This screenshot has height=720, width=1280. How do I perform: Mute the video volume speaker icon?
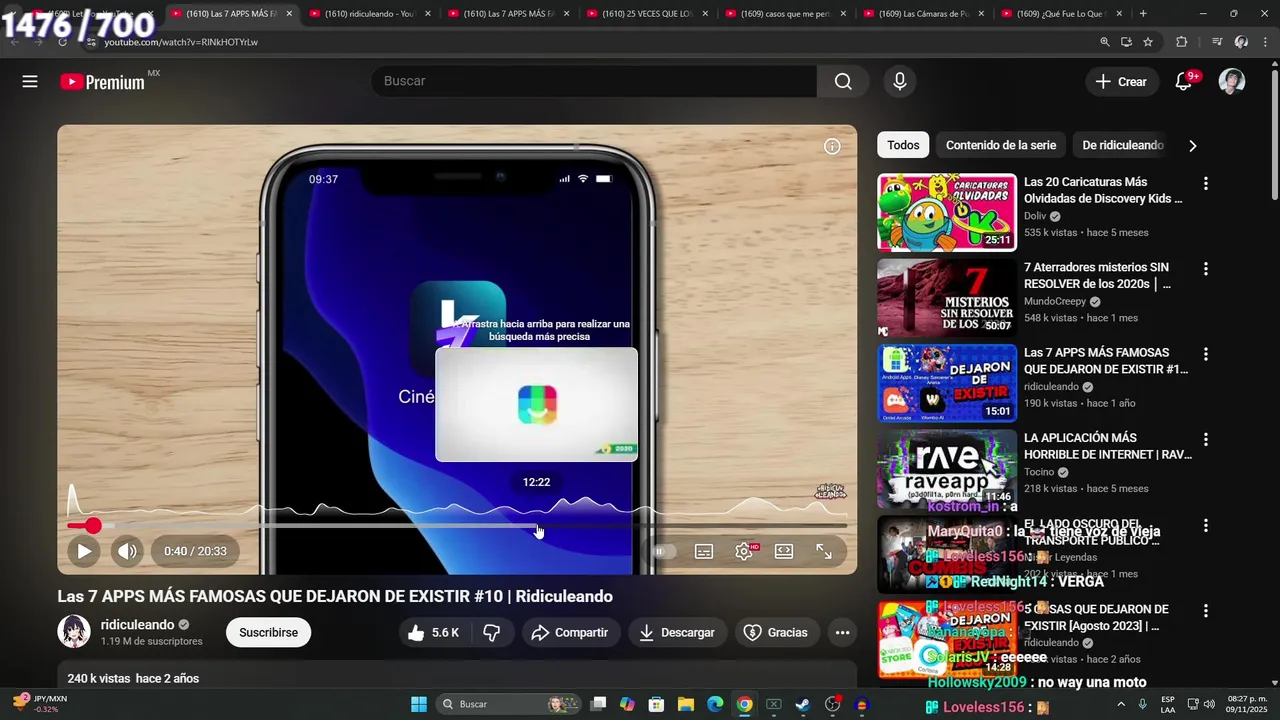pyautogui.click(x=127, y=551)
